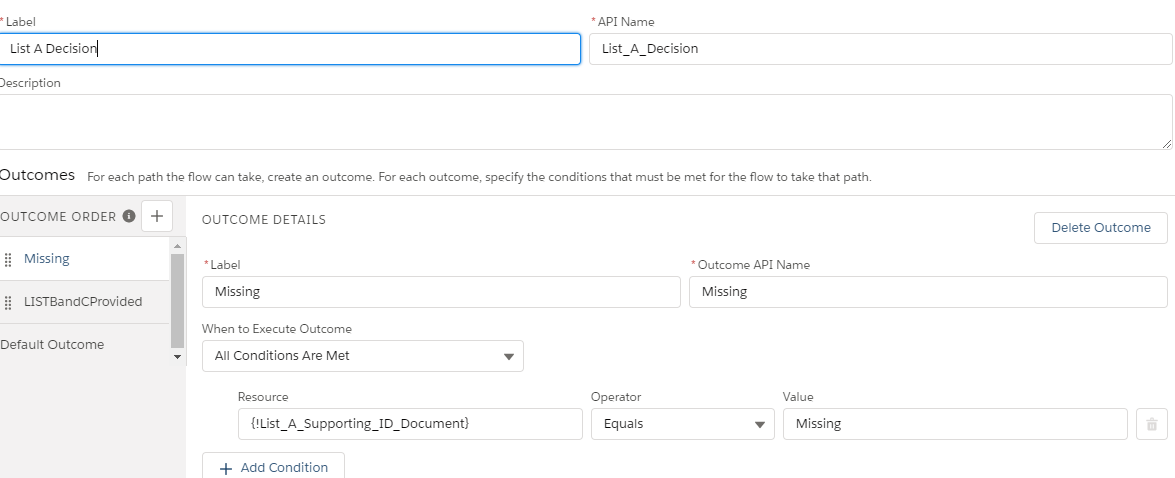Click the API Name field List_A_Decision

[880, 49]
